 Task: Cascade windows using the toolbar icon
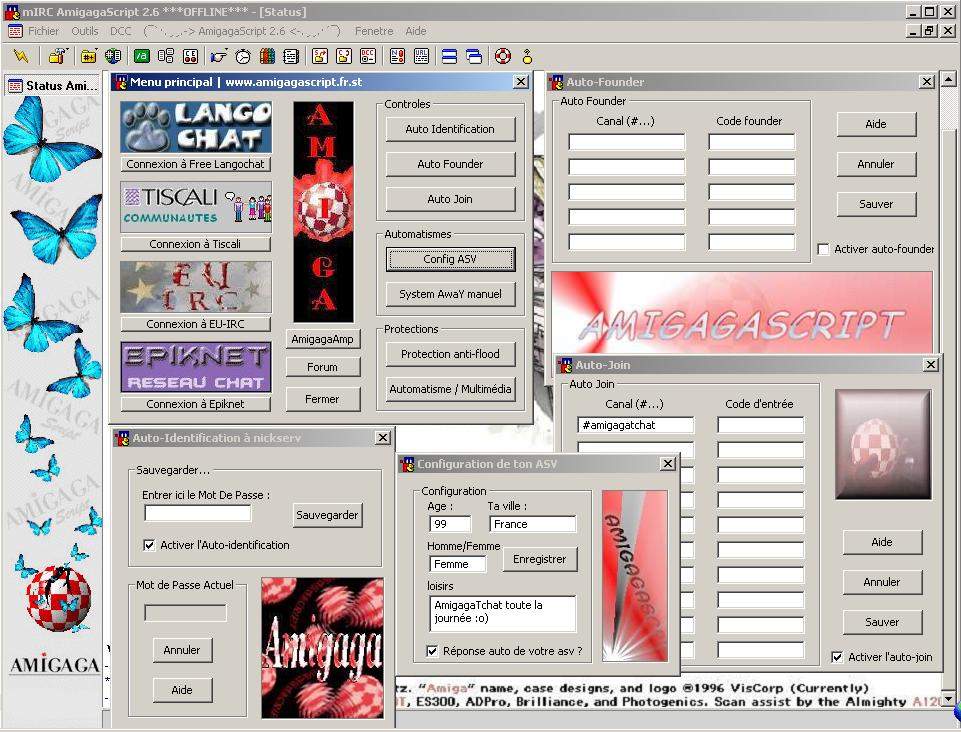(x=474, y=57)
